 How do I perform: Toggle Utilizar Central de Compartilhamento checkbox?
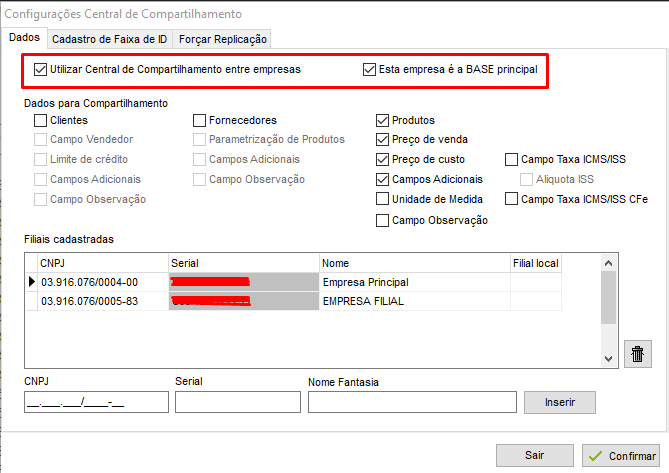pos(41,70)
